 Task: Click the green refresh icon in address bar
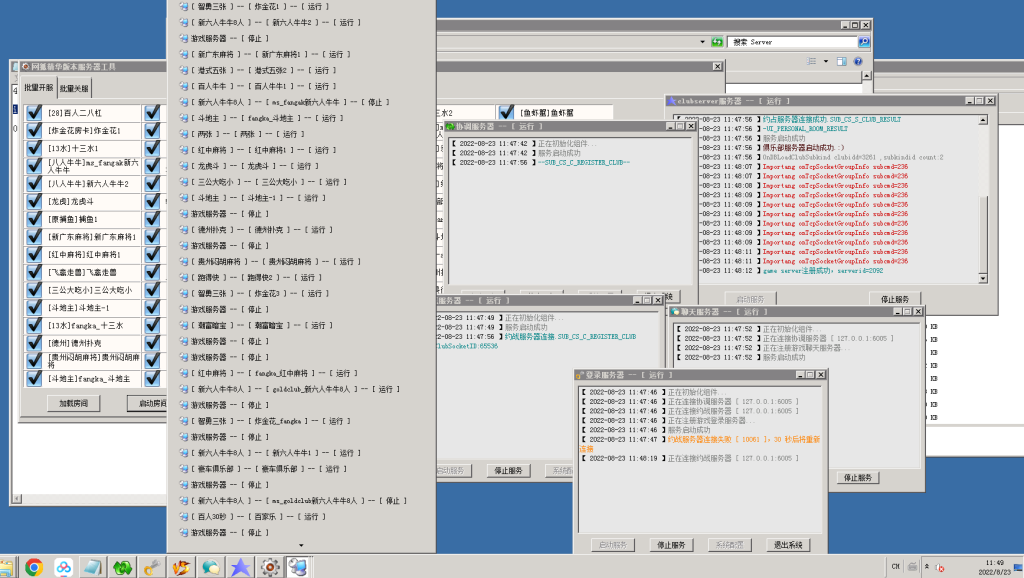pyautogui.click(x=717, y=42)
